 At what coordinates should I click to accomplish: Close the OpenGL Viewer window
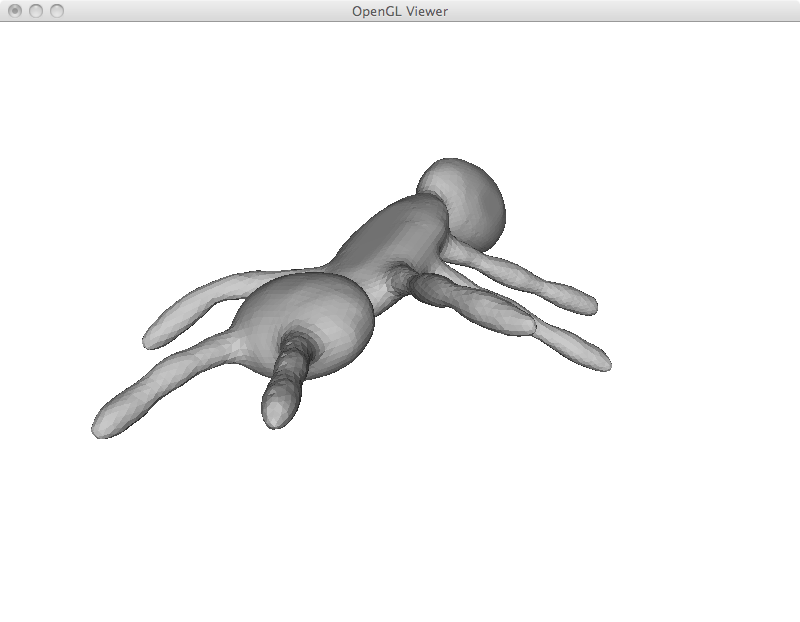pyautogui.click(x=15, y=11)
